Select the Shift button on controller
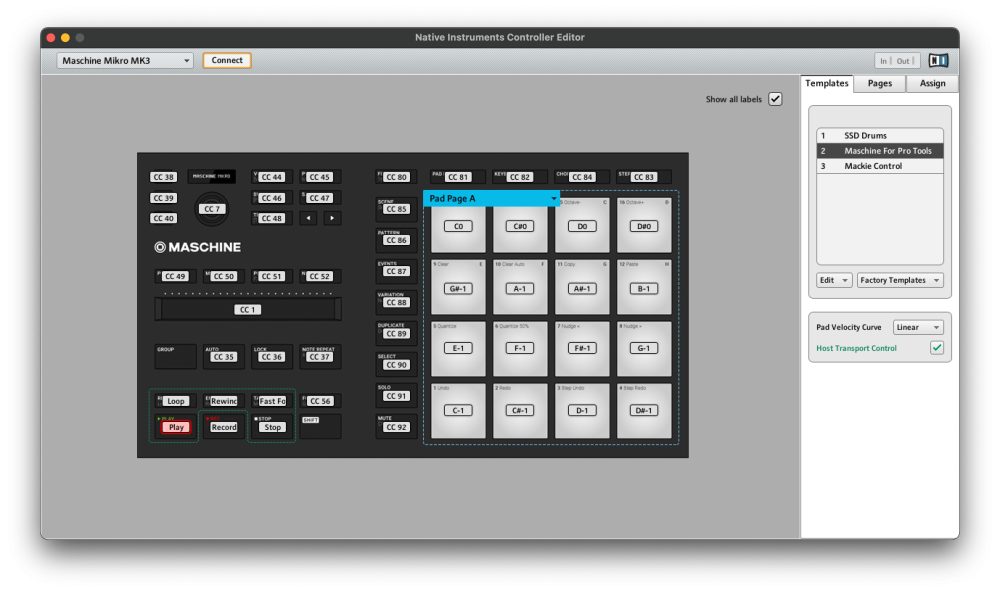Image resolution: width=1000 pixels, height=593 pixels. tap(320, 426)
